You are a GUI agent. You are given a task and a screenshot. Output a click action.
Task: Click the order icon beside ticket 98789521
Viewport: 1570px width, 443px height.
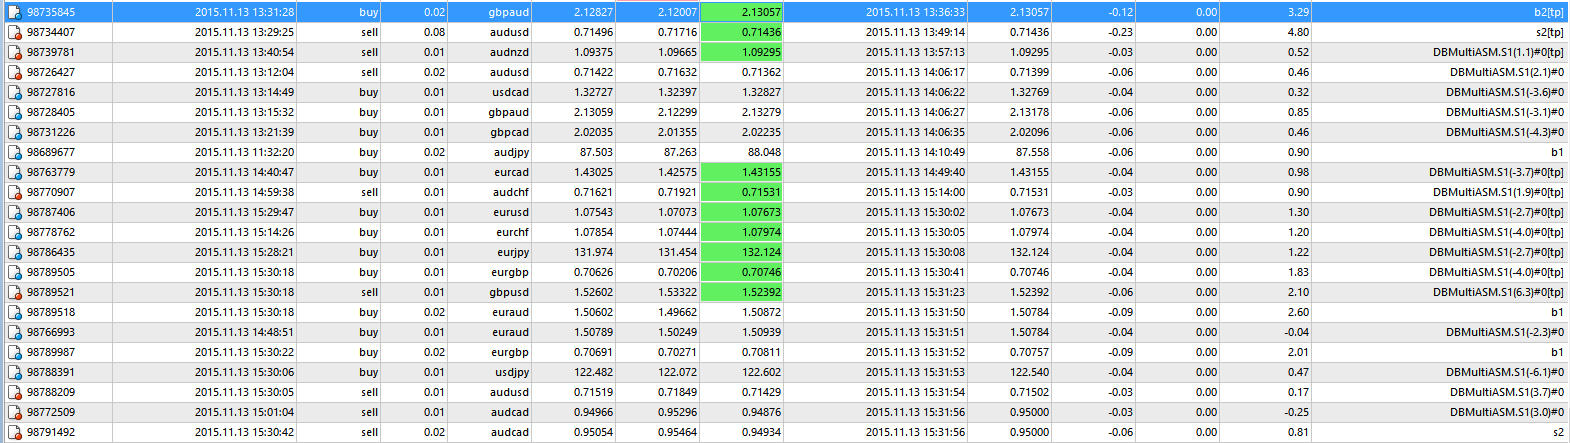click(15, 292)
